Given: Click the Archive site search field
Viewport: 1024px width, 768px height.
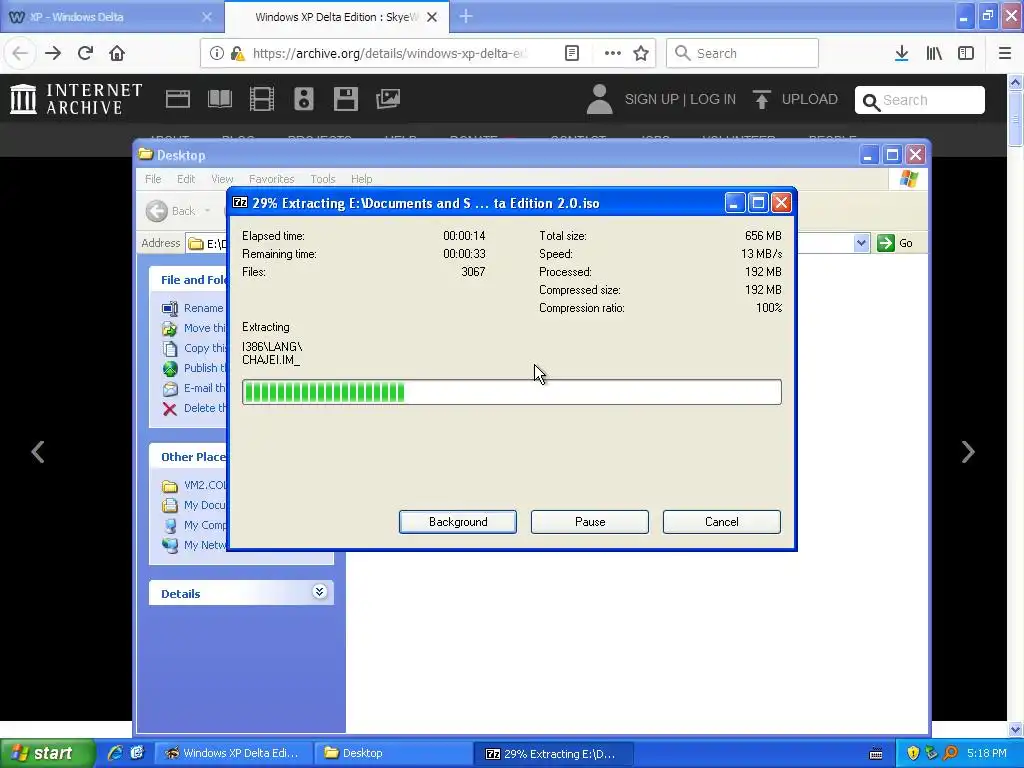Looking at the screenshot, I should [920, 100].
